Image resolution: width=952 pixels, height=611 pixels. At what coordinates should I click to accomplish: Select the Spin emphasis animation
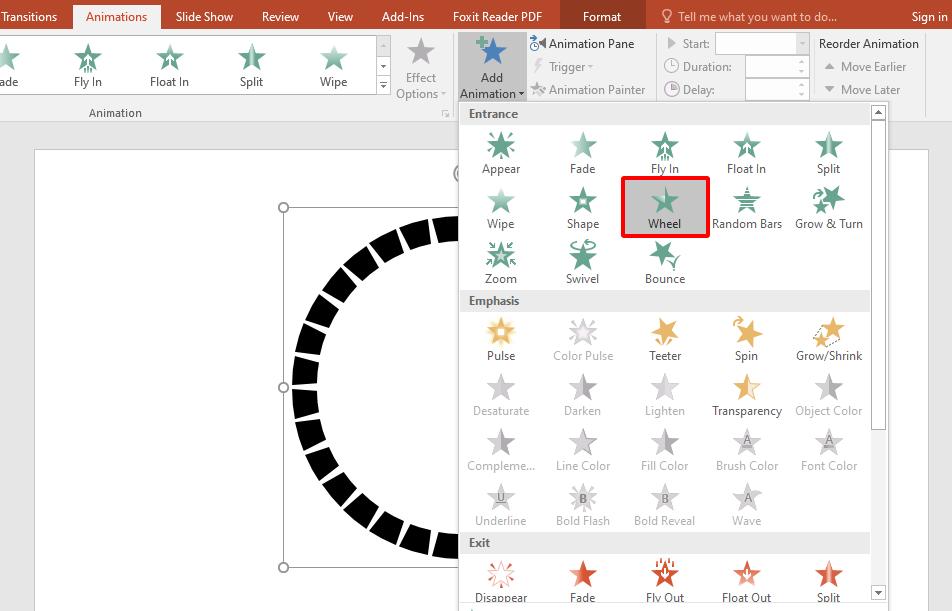(745, 335)
